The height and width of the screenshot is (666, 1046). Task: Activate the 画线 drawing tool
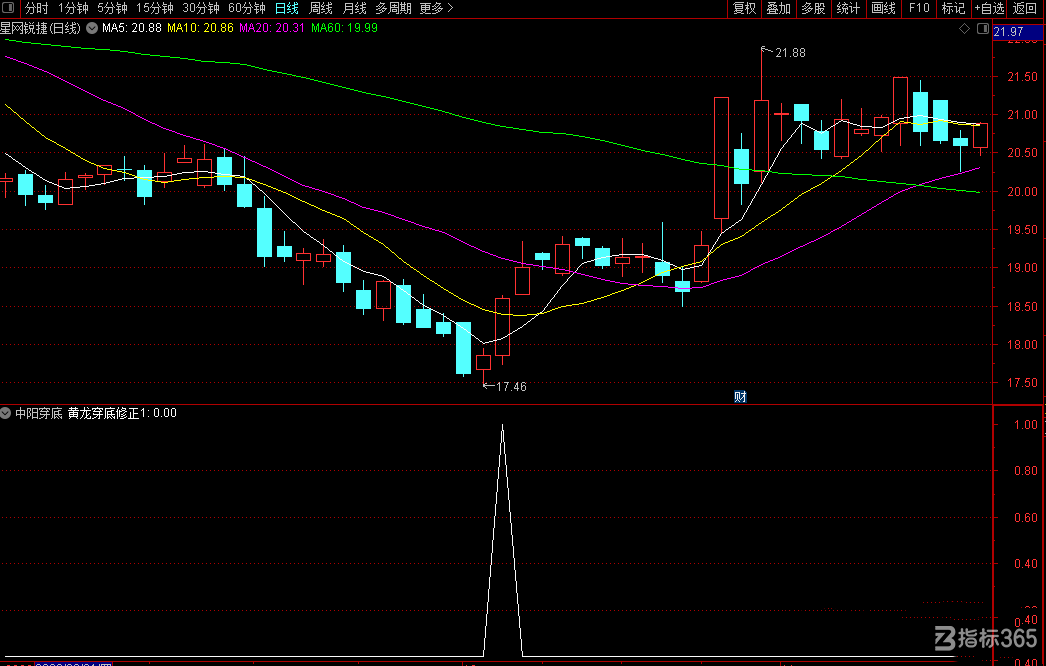click(x=883, y=8)
